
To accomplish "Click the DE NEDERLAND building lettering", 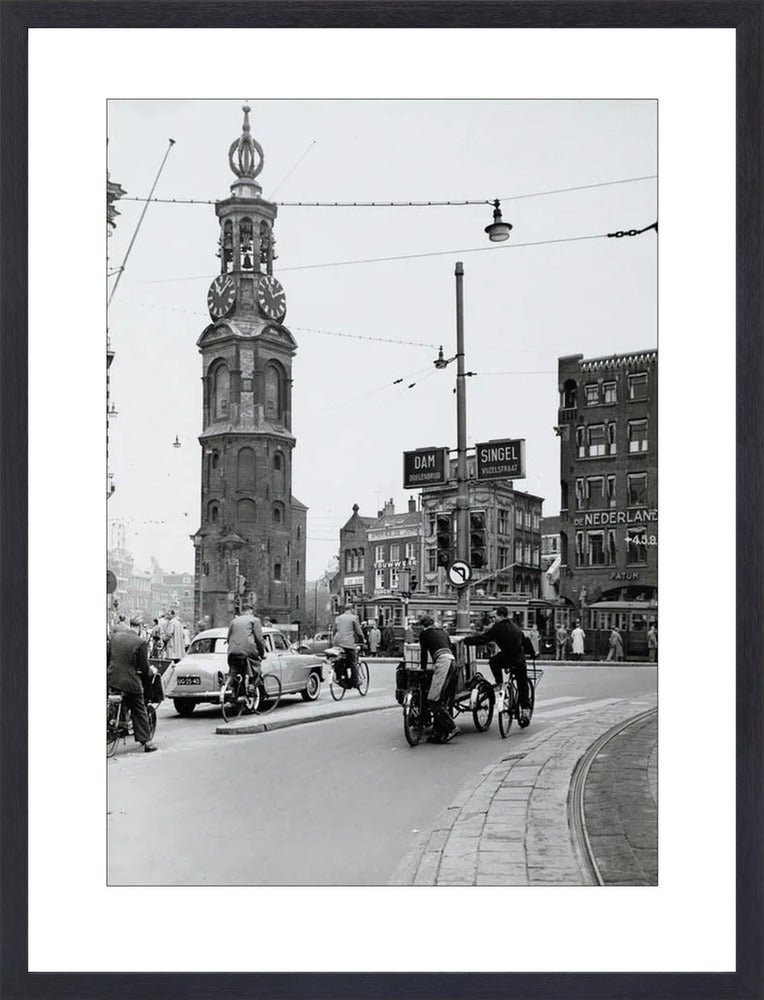I will [x=615, y=518].
